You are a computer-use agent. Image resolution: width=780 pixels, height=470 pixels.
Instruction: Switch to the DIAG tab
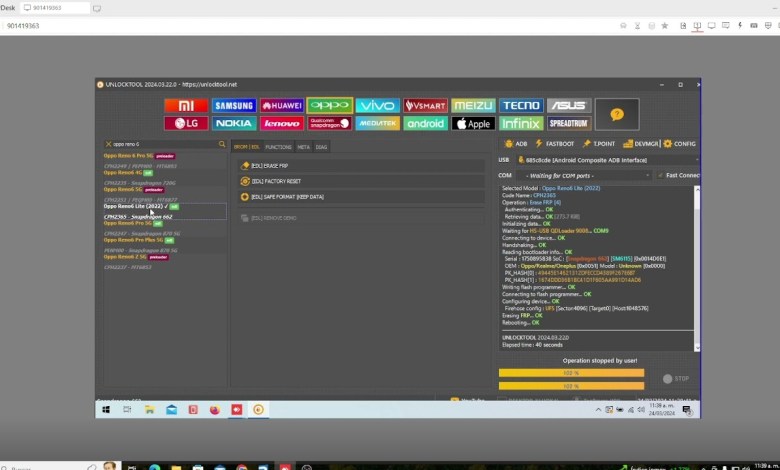point(321,147)
